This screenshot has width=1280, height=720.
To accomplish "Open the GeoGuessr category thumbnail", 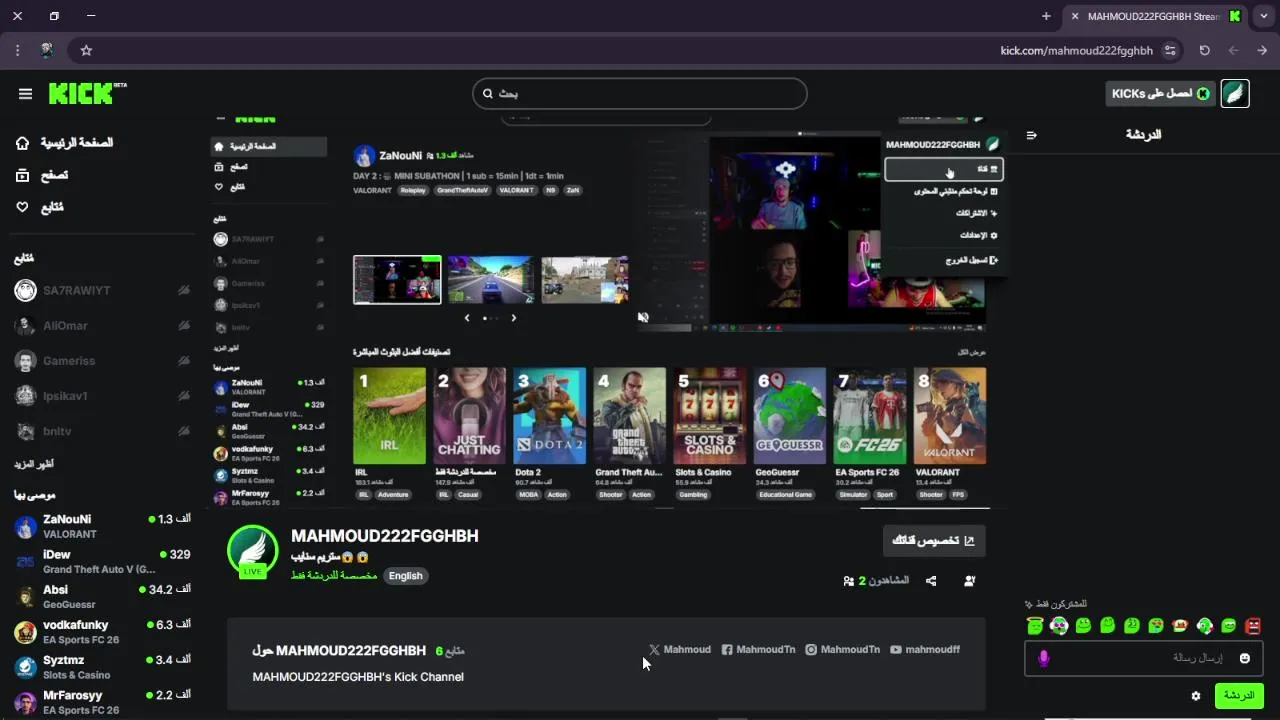I will (789, 416).
